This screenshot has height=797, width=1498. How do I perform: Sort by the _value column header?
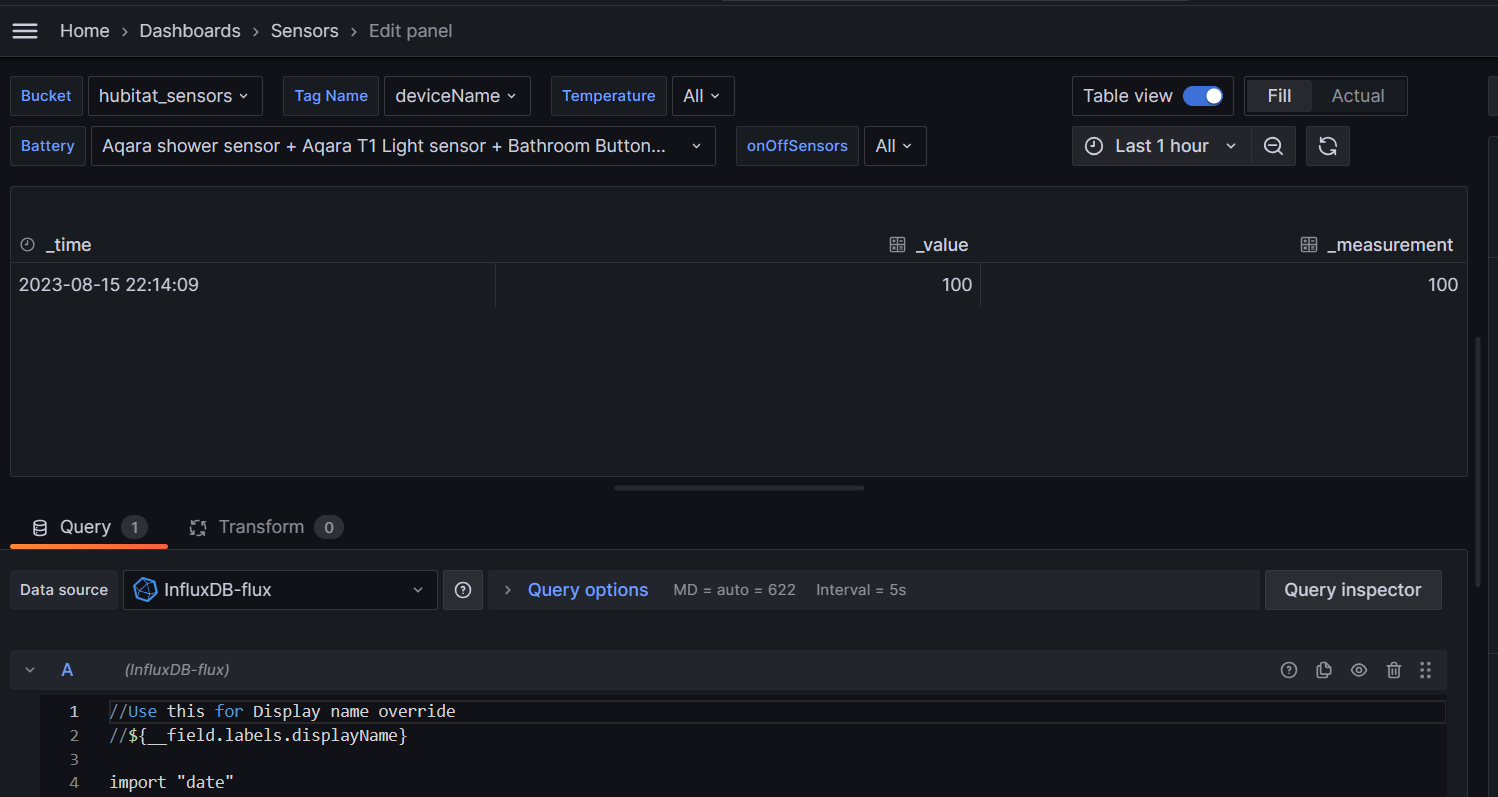[941, 245]
